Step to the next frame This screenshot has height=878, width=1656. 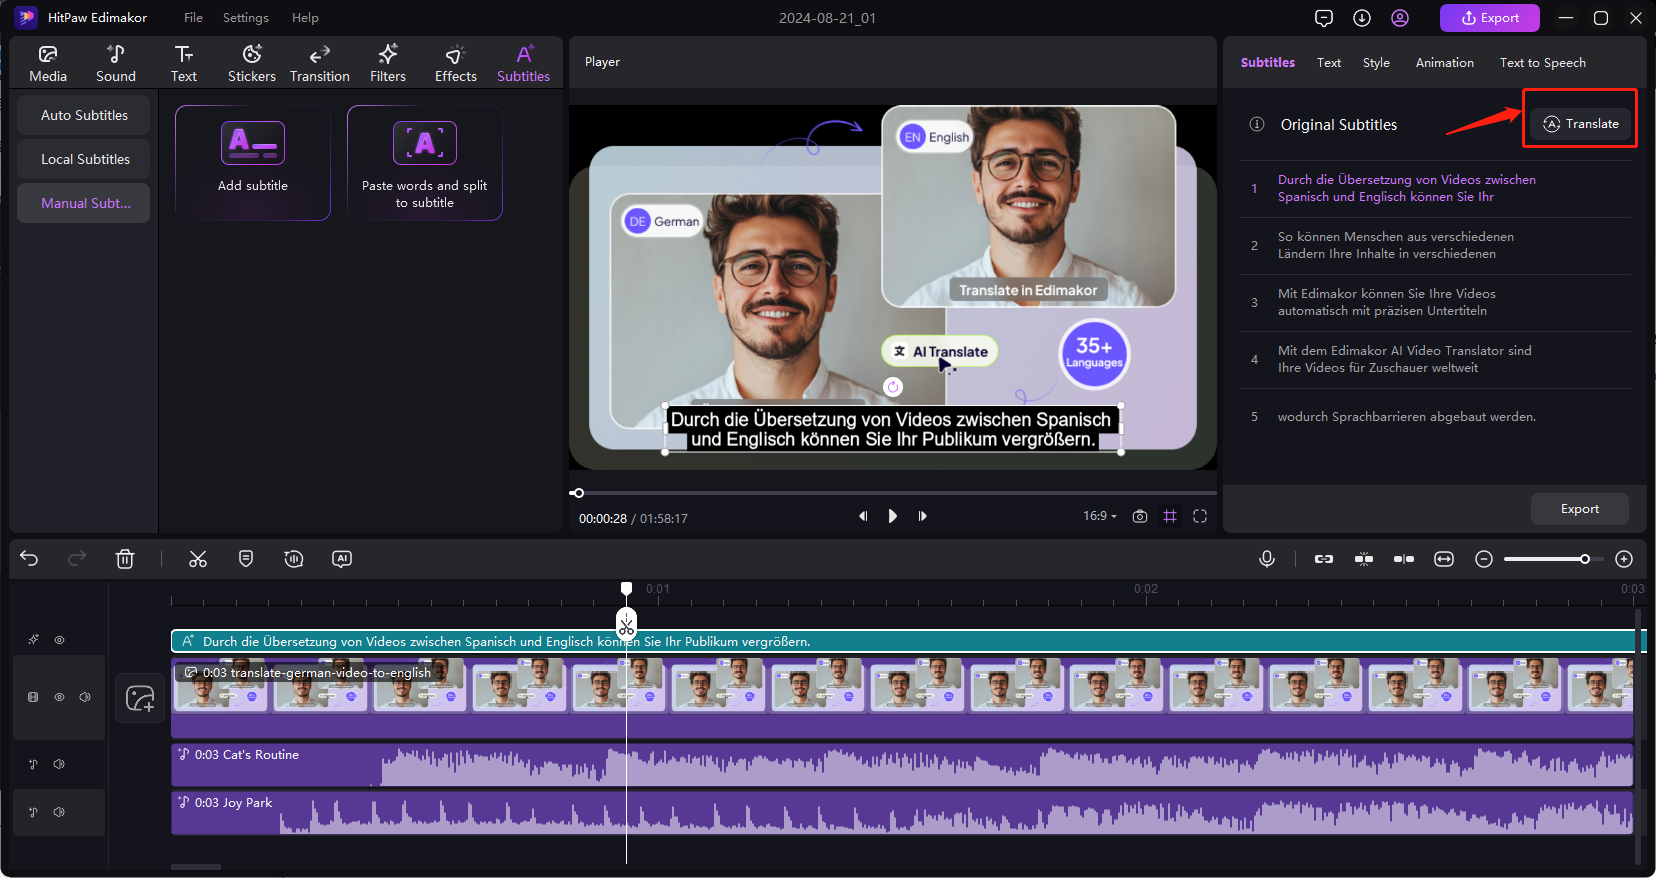click(x=922, y=516)
